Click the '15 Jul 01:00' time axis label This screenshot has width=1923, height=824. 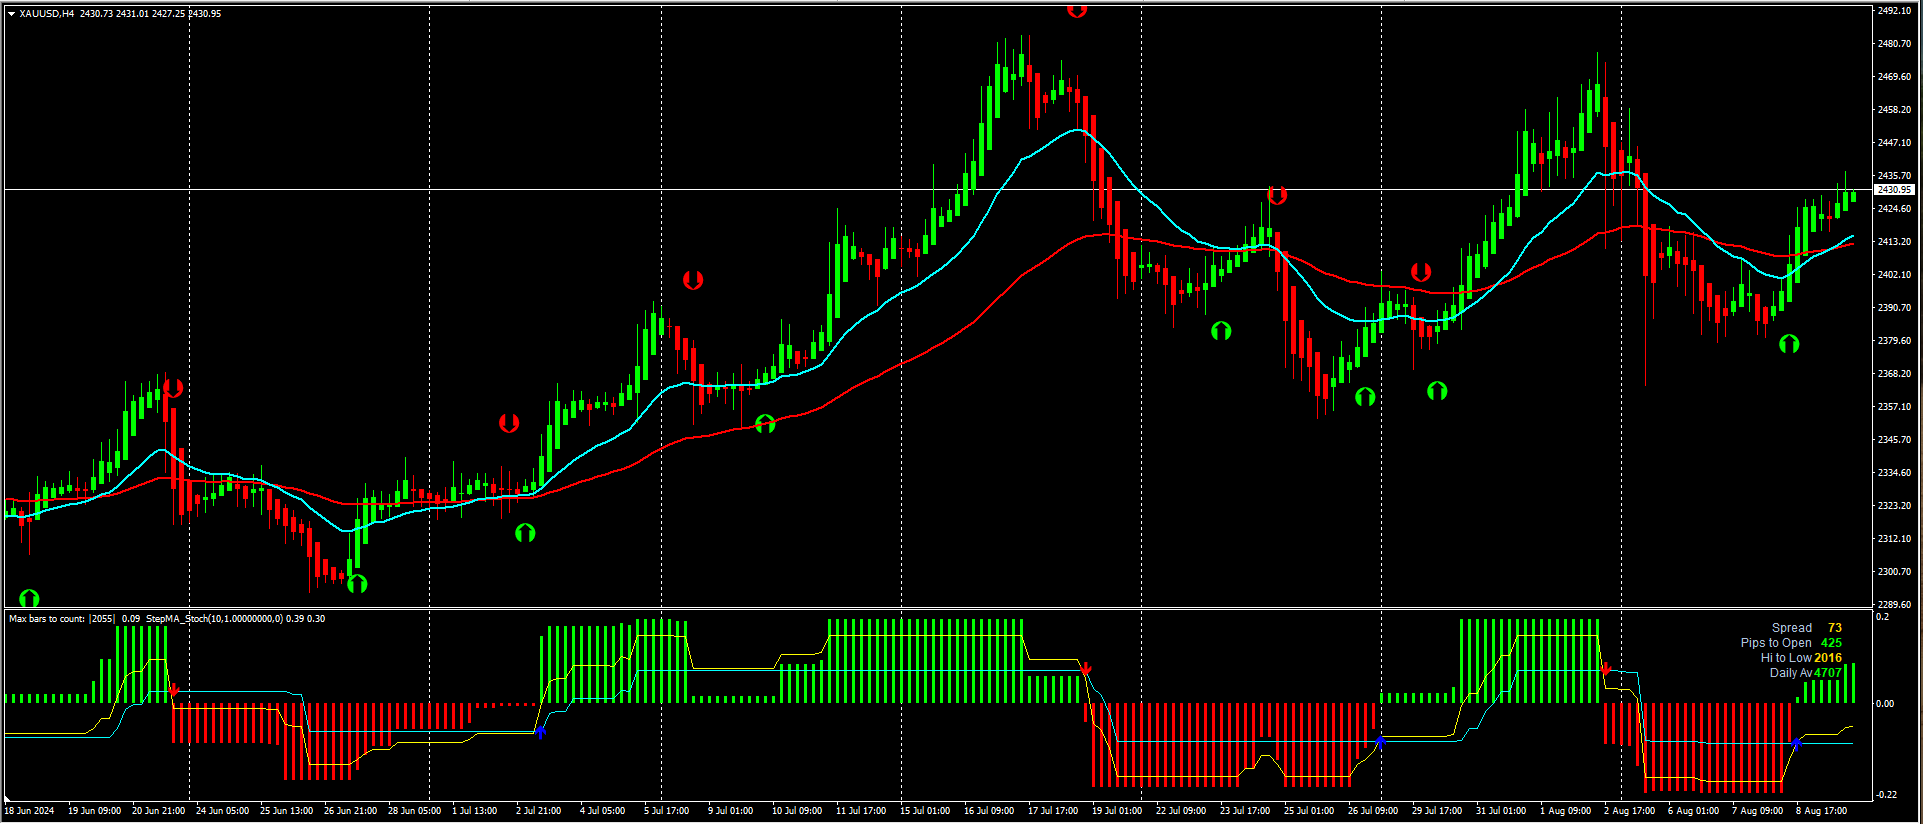925,811
